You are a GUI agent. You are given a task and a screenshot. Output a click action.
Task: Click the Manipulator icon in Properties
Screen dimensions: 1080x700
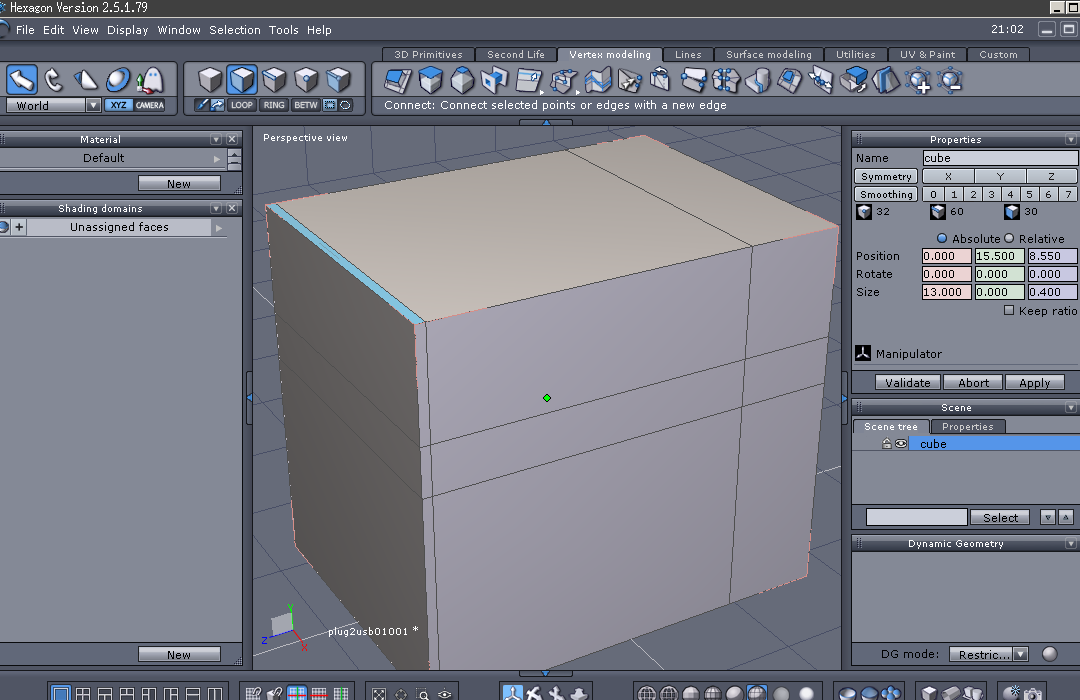pyautogui.click(x=864, y=353)
